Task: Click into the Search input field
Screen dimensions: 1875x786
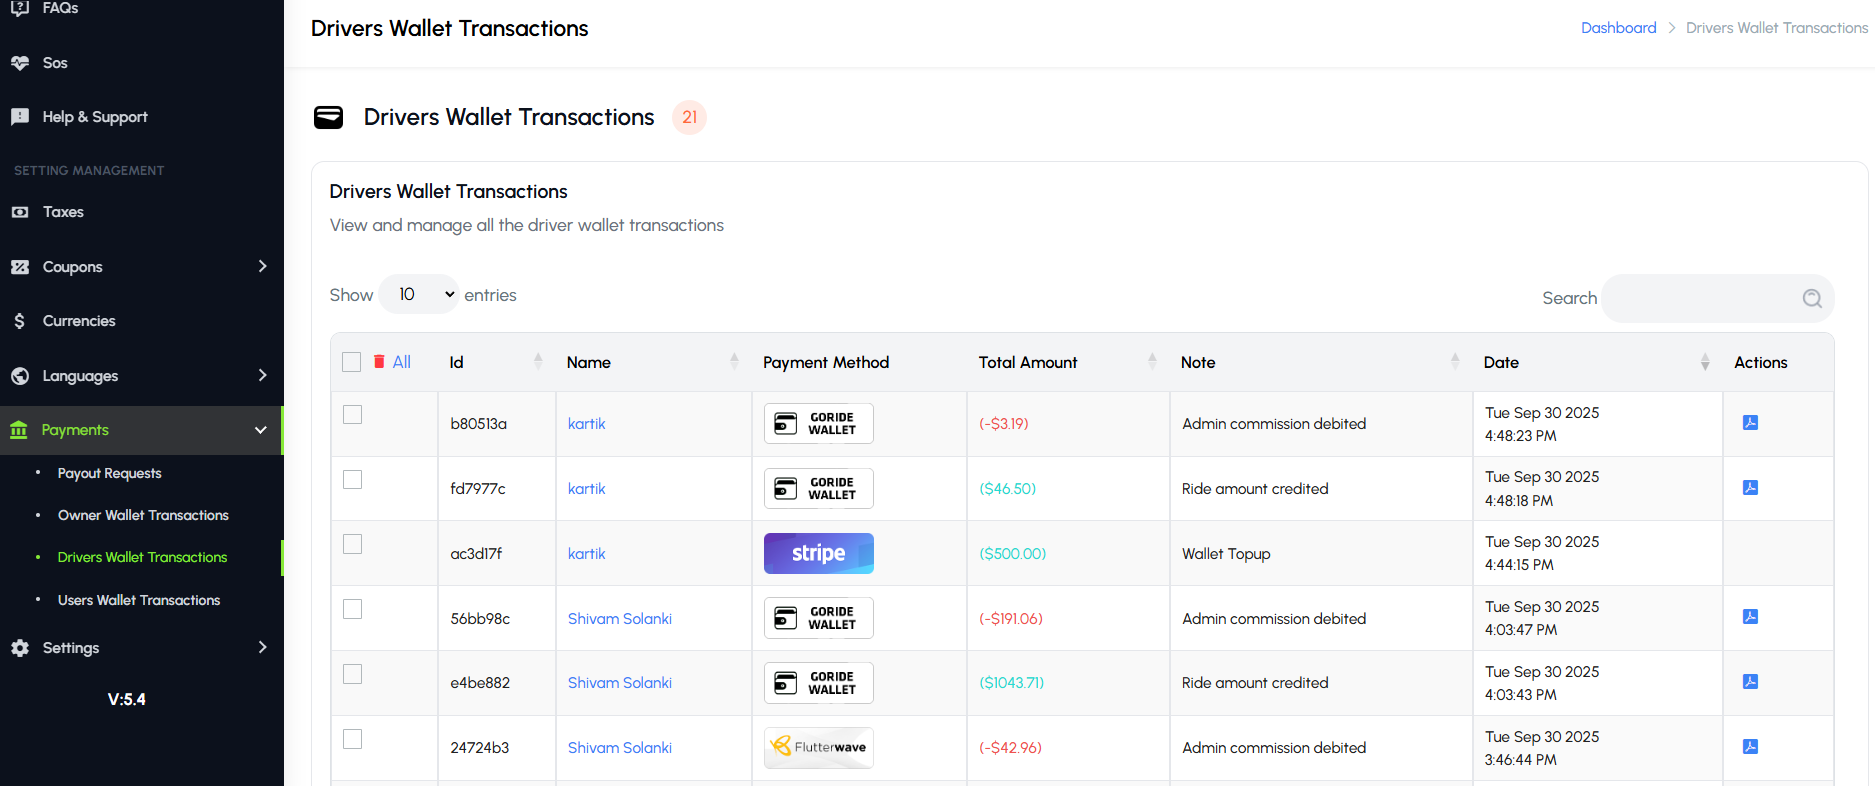Action: (1700, 298)
